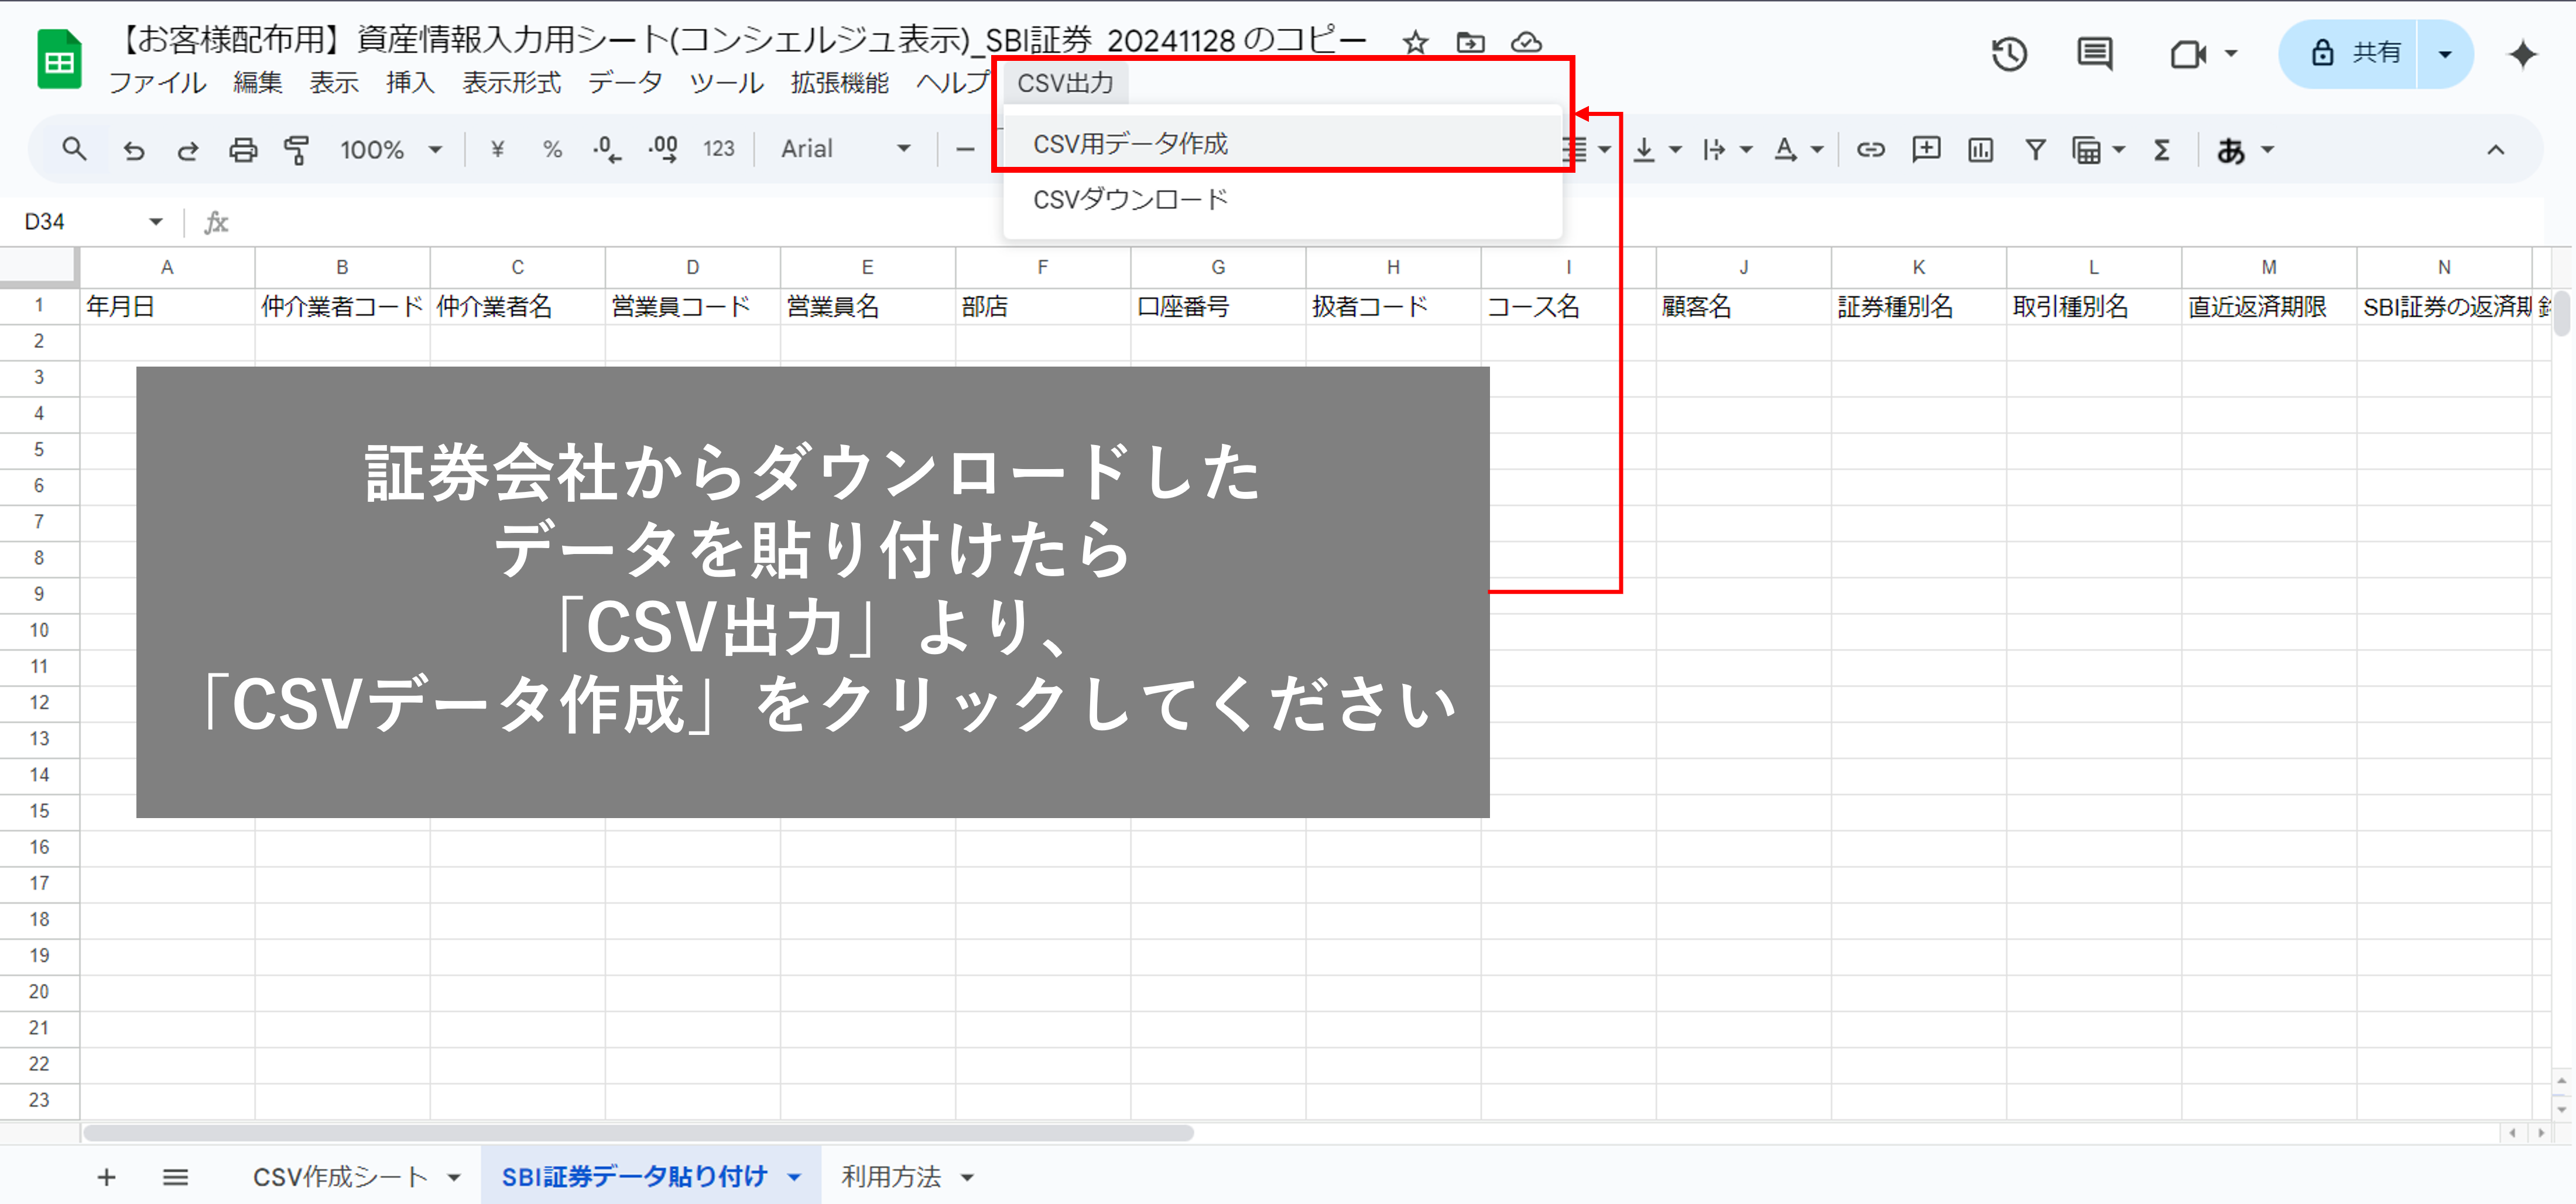Open the text color picker

(x=1786, y=150)
